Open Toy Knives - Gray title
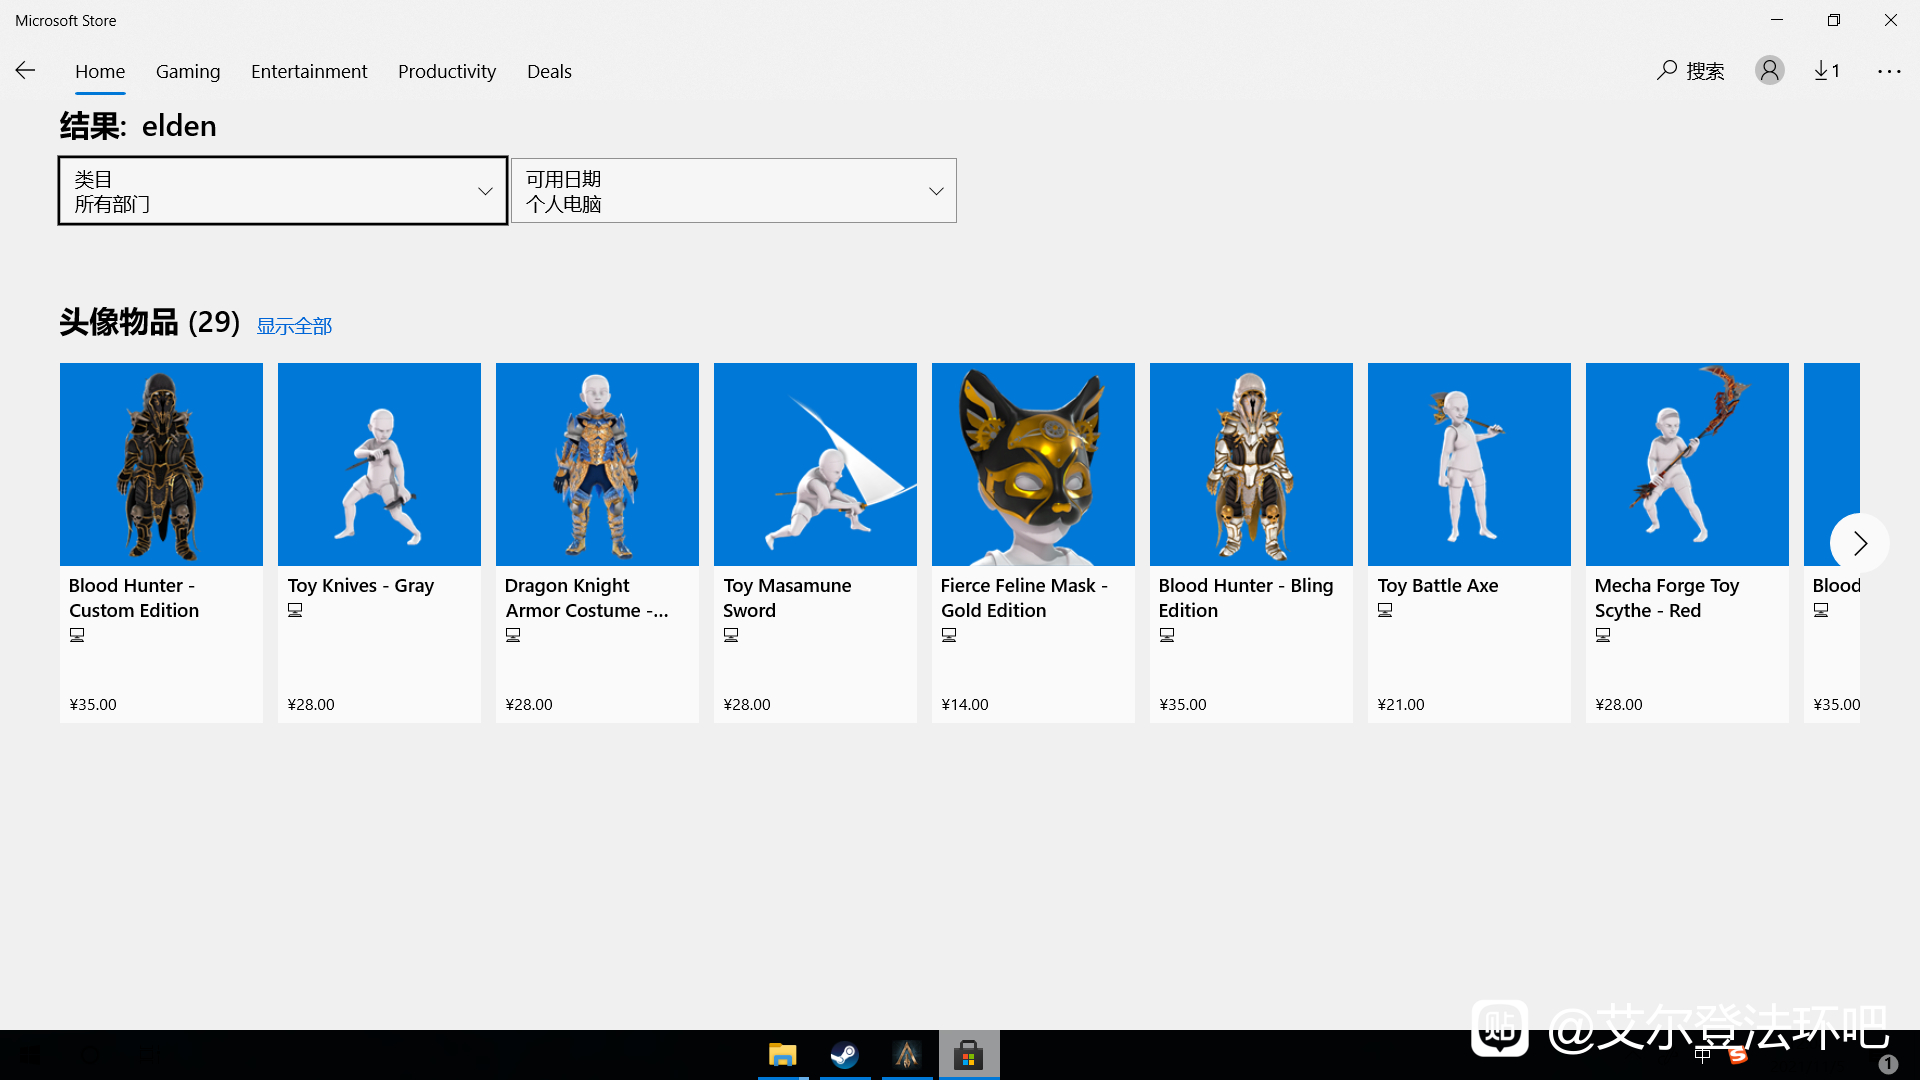Viewport: 1920px width, 1080px height. click(361, 585)
